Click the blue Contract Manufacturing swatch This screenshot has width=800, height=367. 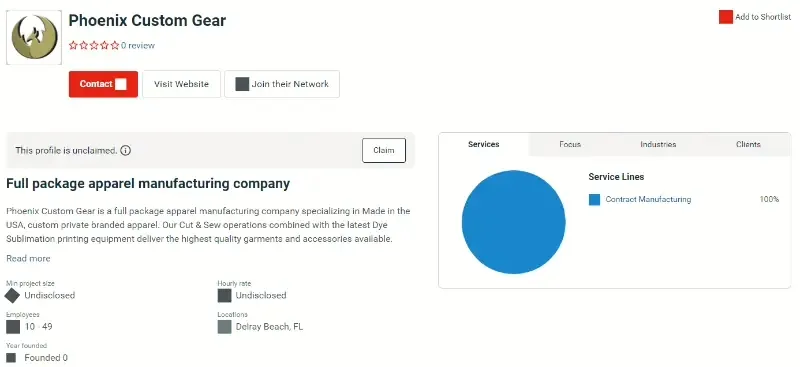(x=594, y=200)
